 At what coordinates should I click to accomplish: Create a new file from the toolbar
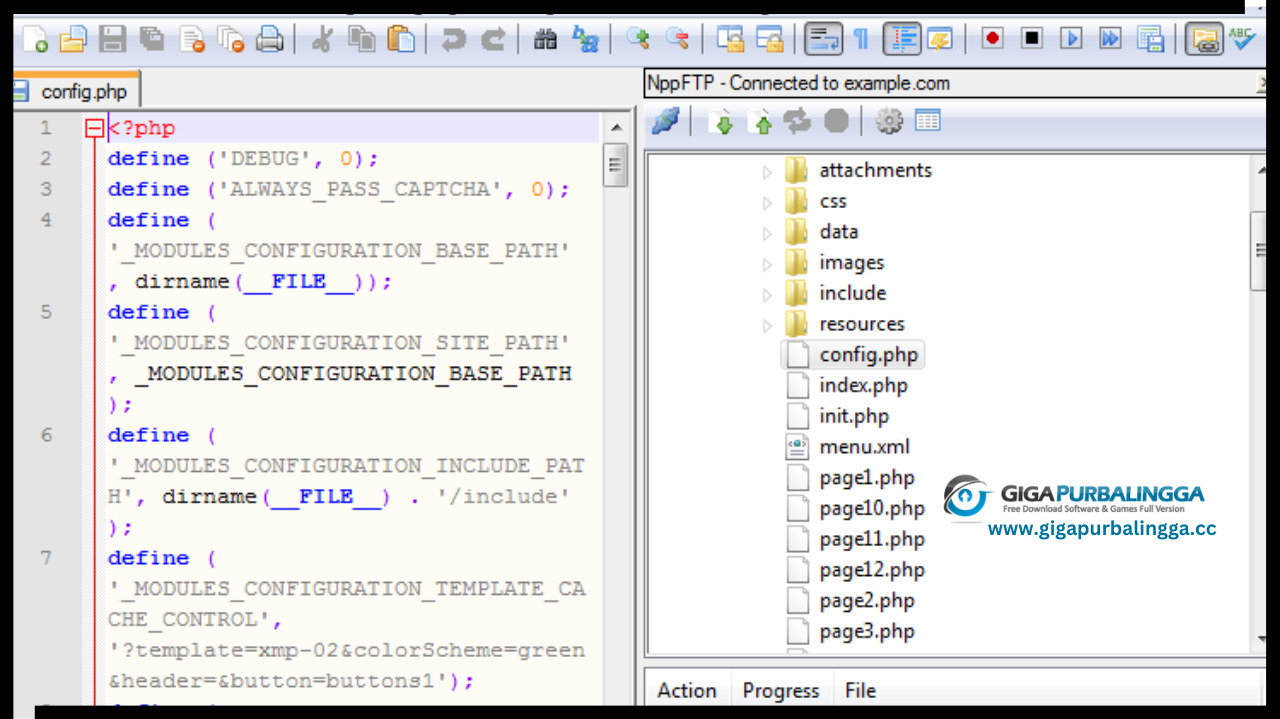pyautogui.click(x=35, y=39)
